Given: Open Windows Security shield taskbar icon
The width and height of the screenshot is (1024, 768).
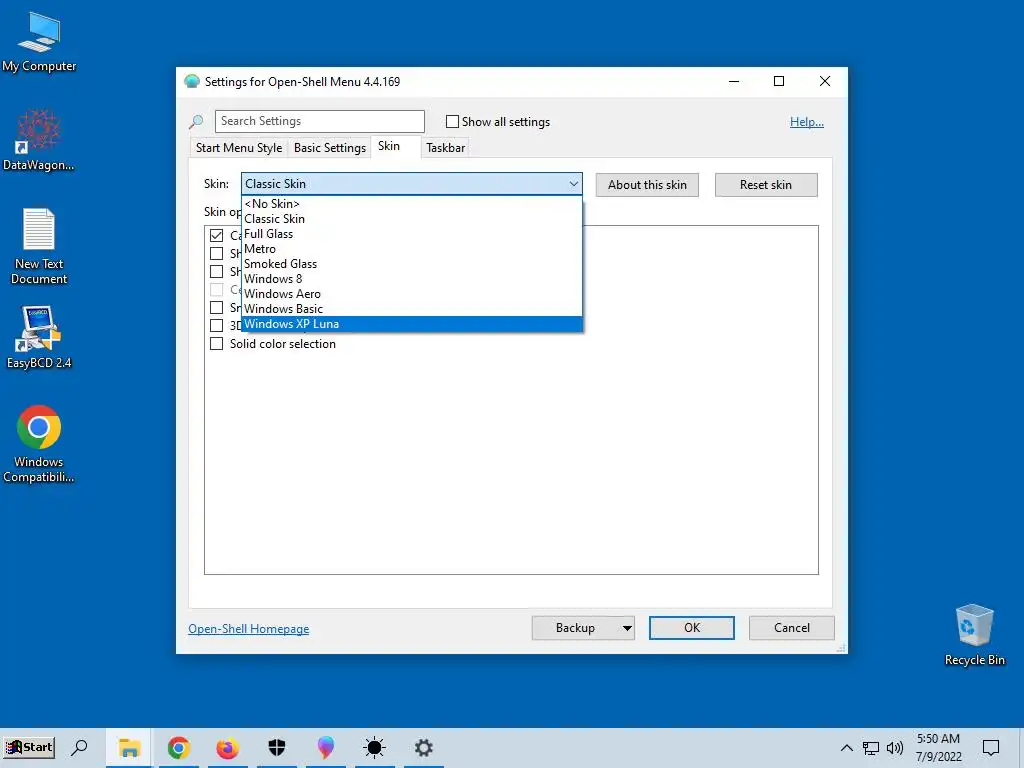Looking at the screenshot, I should (x=277, y=747).
